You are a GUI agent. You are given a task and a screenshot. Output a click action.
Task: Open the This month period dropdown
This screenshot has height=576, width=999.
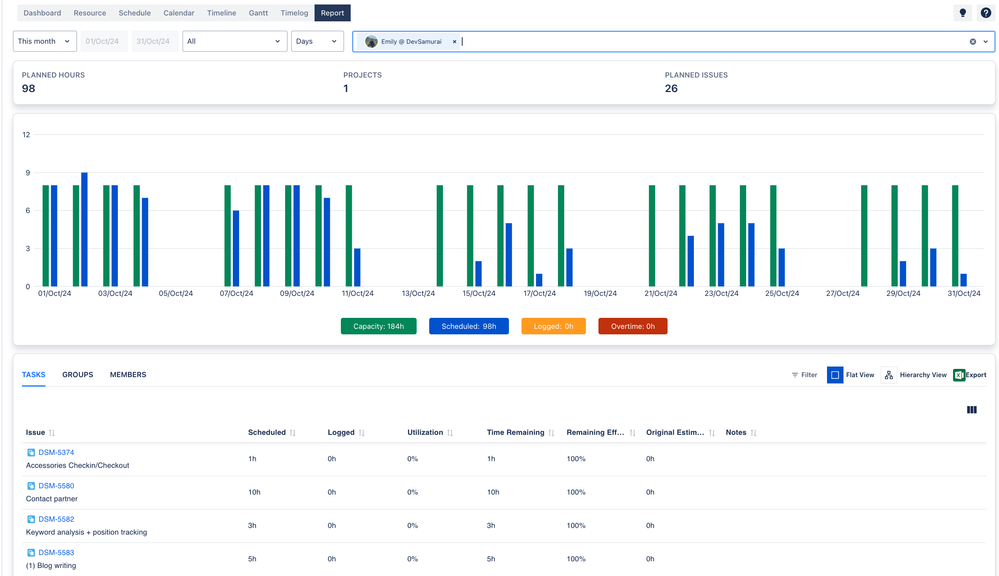point(45,41)
